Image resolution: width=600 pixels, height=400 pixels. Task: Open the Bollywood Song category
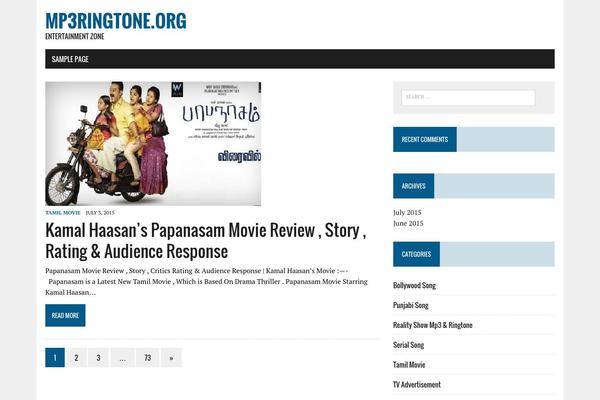414,286
